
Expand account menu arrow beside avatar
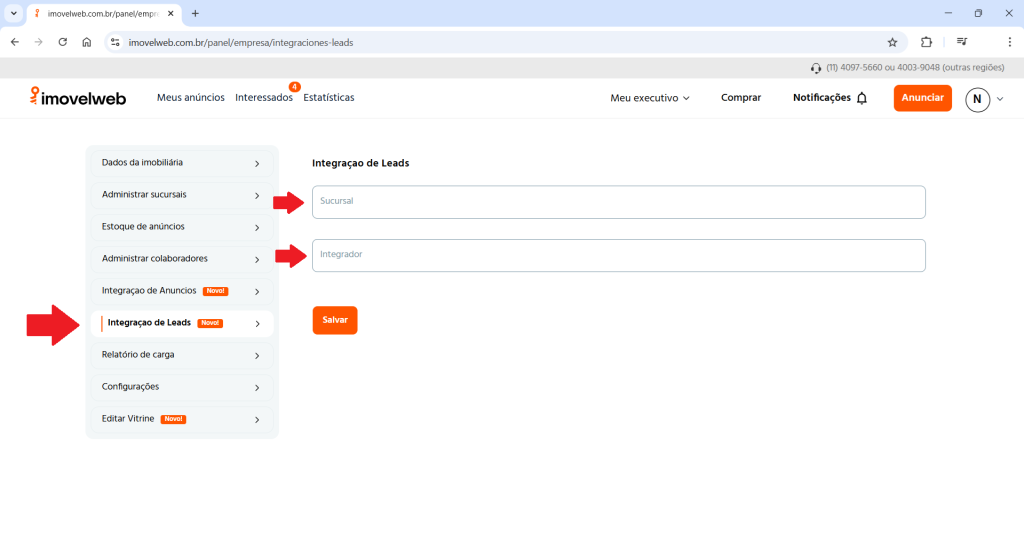click(1000, 99)
